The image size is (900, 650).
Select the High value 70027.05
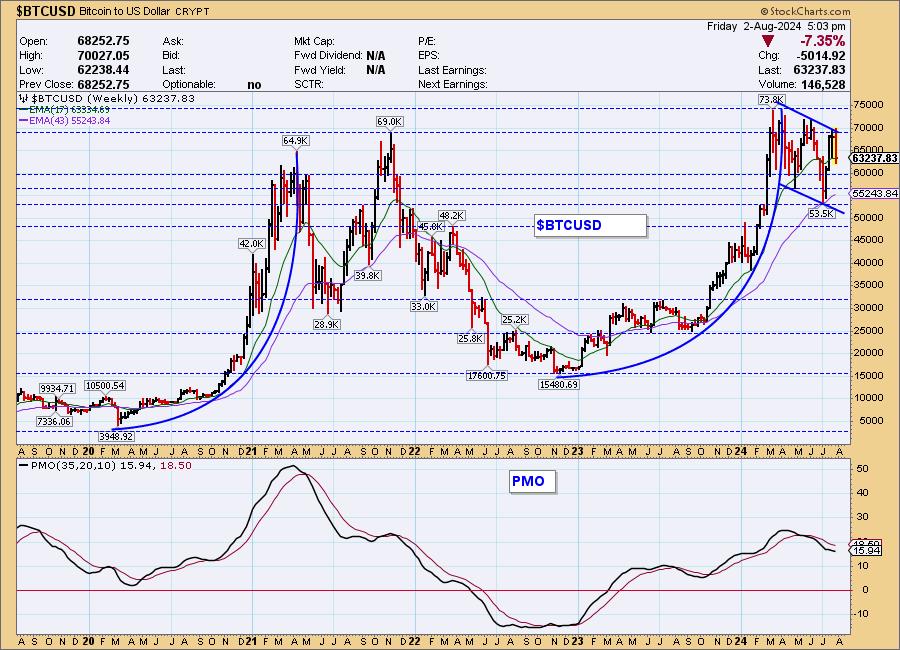pyautogui.click(x=103, y=55)
